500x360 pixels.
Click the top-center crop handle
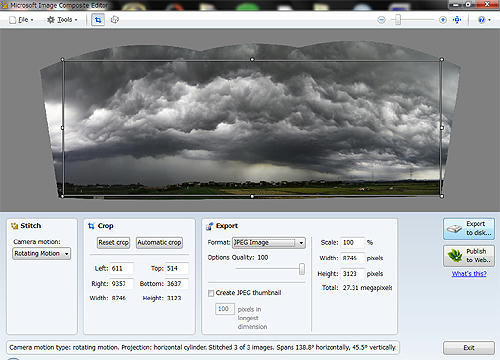(252, 59)
